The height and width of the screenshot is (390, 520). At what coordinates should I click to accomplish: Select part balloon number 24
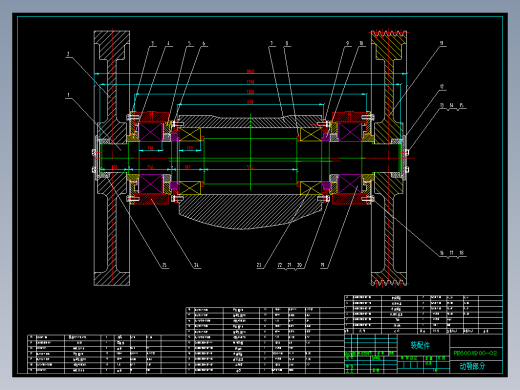click(x=196, y=265)
